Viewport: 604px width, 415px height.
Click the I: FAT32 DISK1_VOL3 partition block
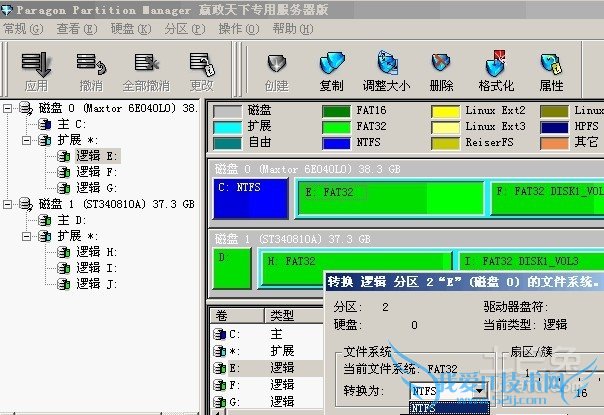coord(532,261)
